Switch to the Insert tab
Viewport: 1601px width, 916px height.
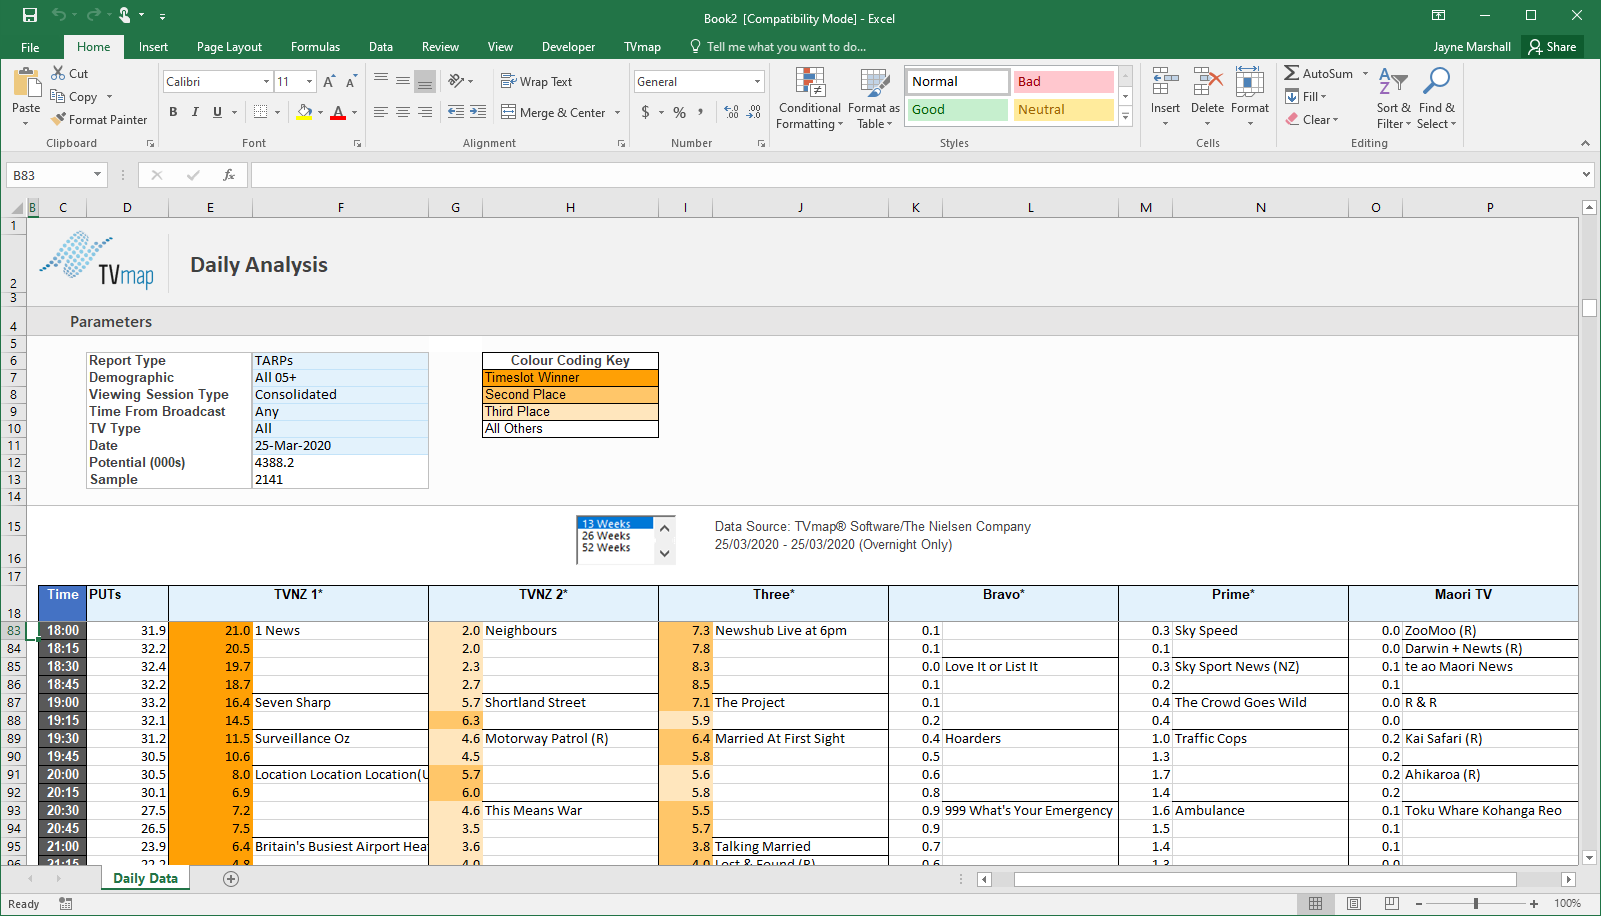153,47
